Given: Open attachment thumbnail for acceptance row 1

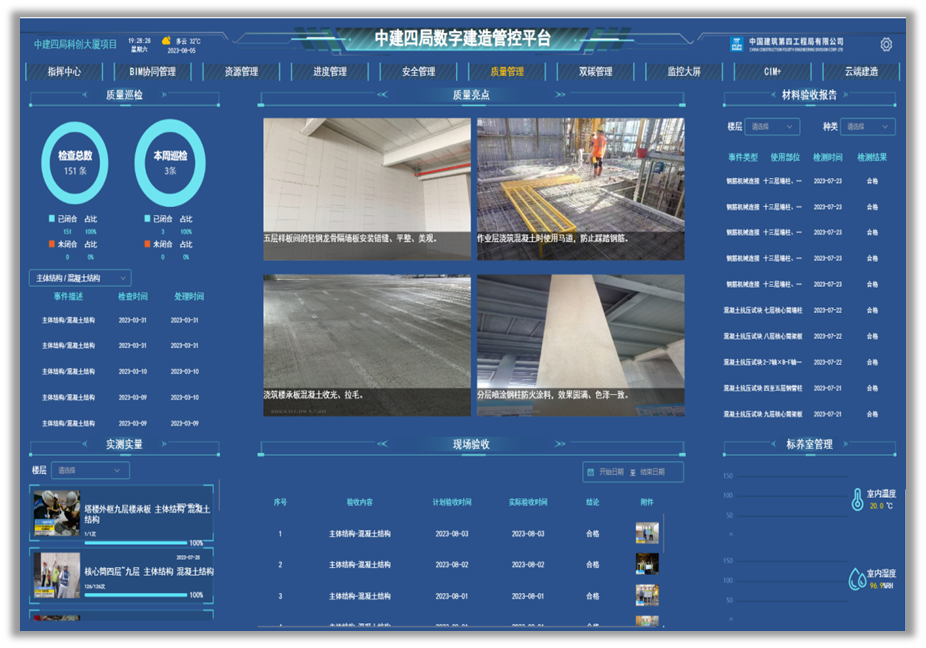Looking at the screenshot, I should [647, 534].
